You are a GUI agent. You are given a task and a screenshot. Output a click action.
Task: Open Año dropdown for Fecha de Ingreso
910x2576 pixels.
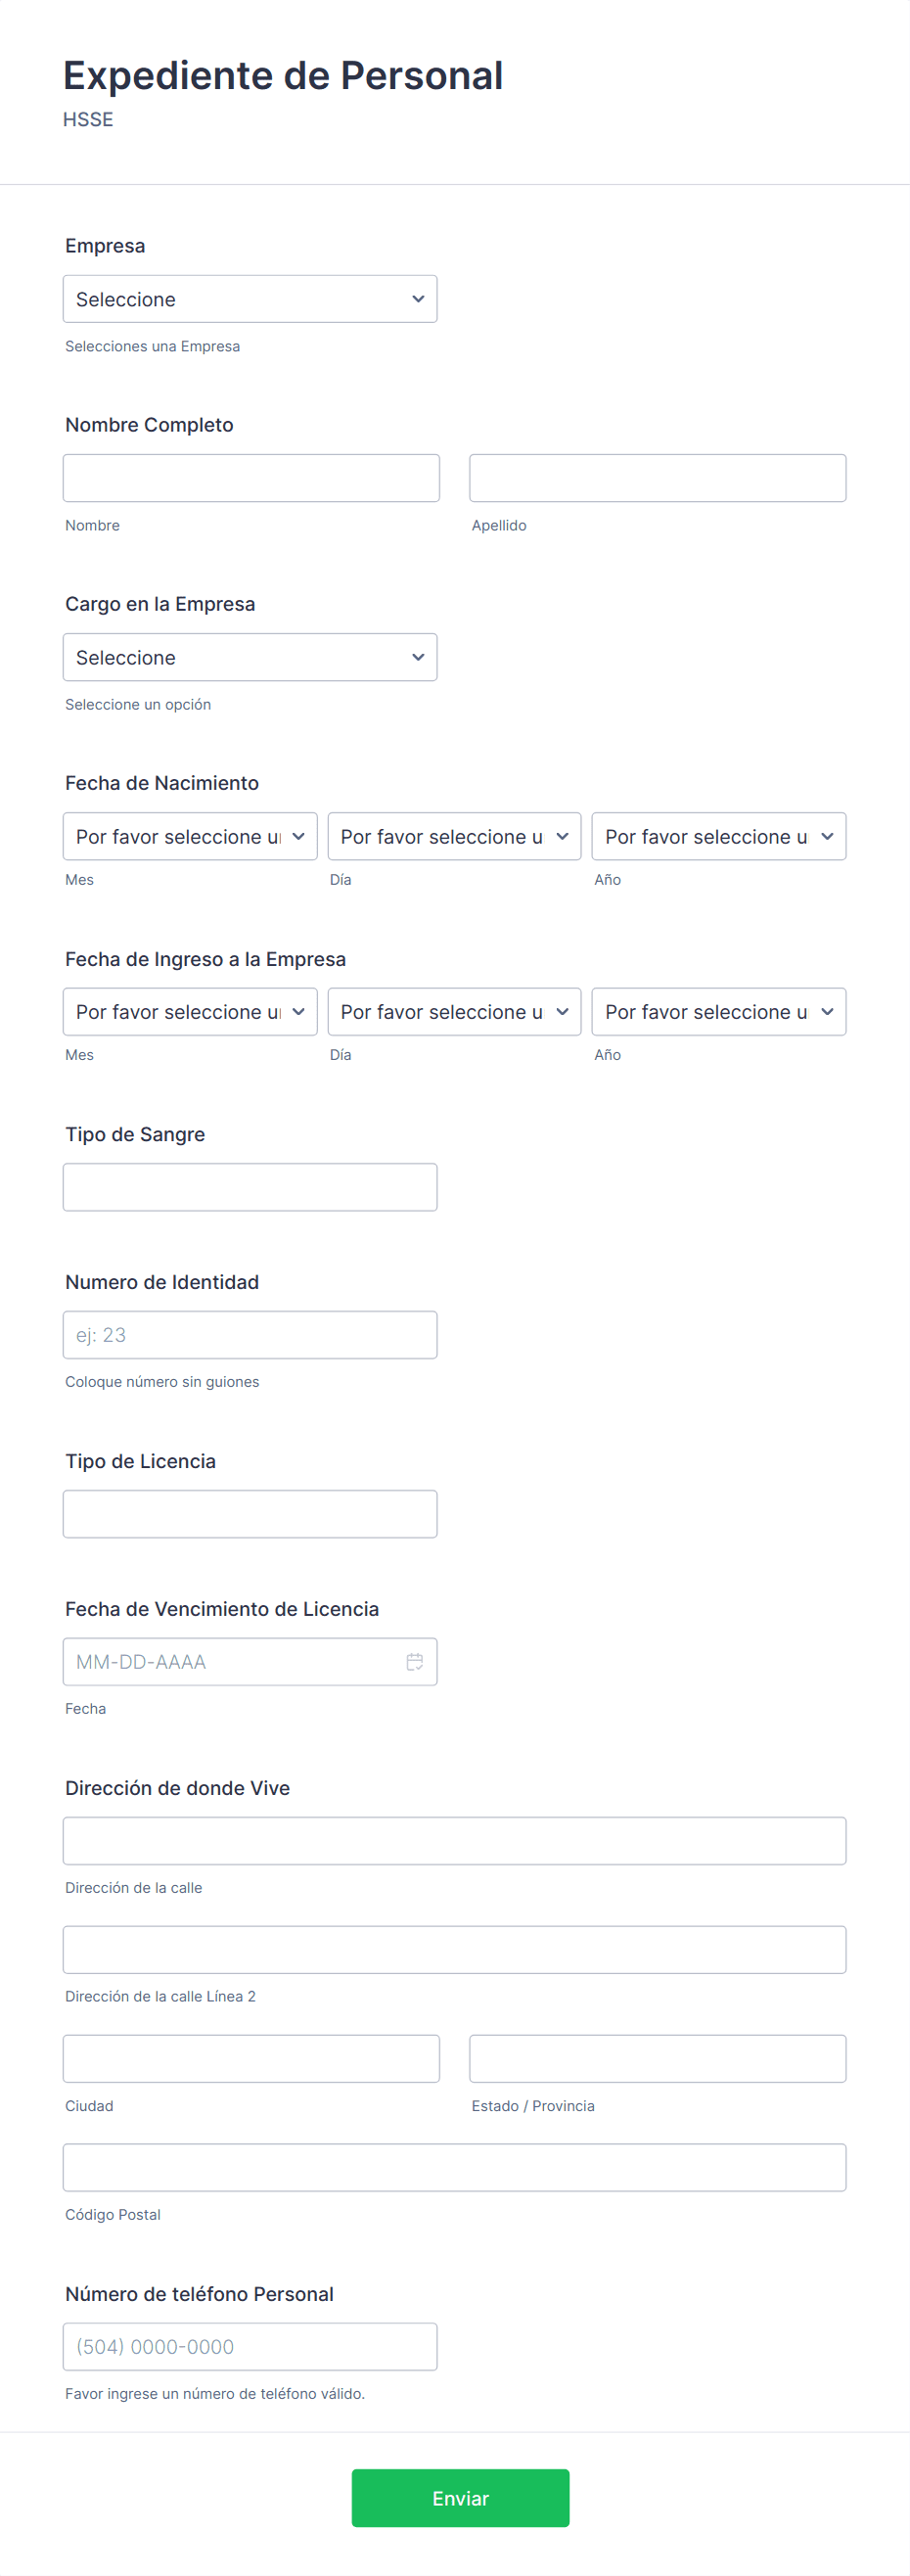tap(719, 1011)
